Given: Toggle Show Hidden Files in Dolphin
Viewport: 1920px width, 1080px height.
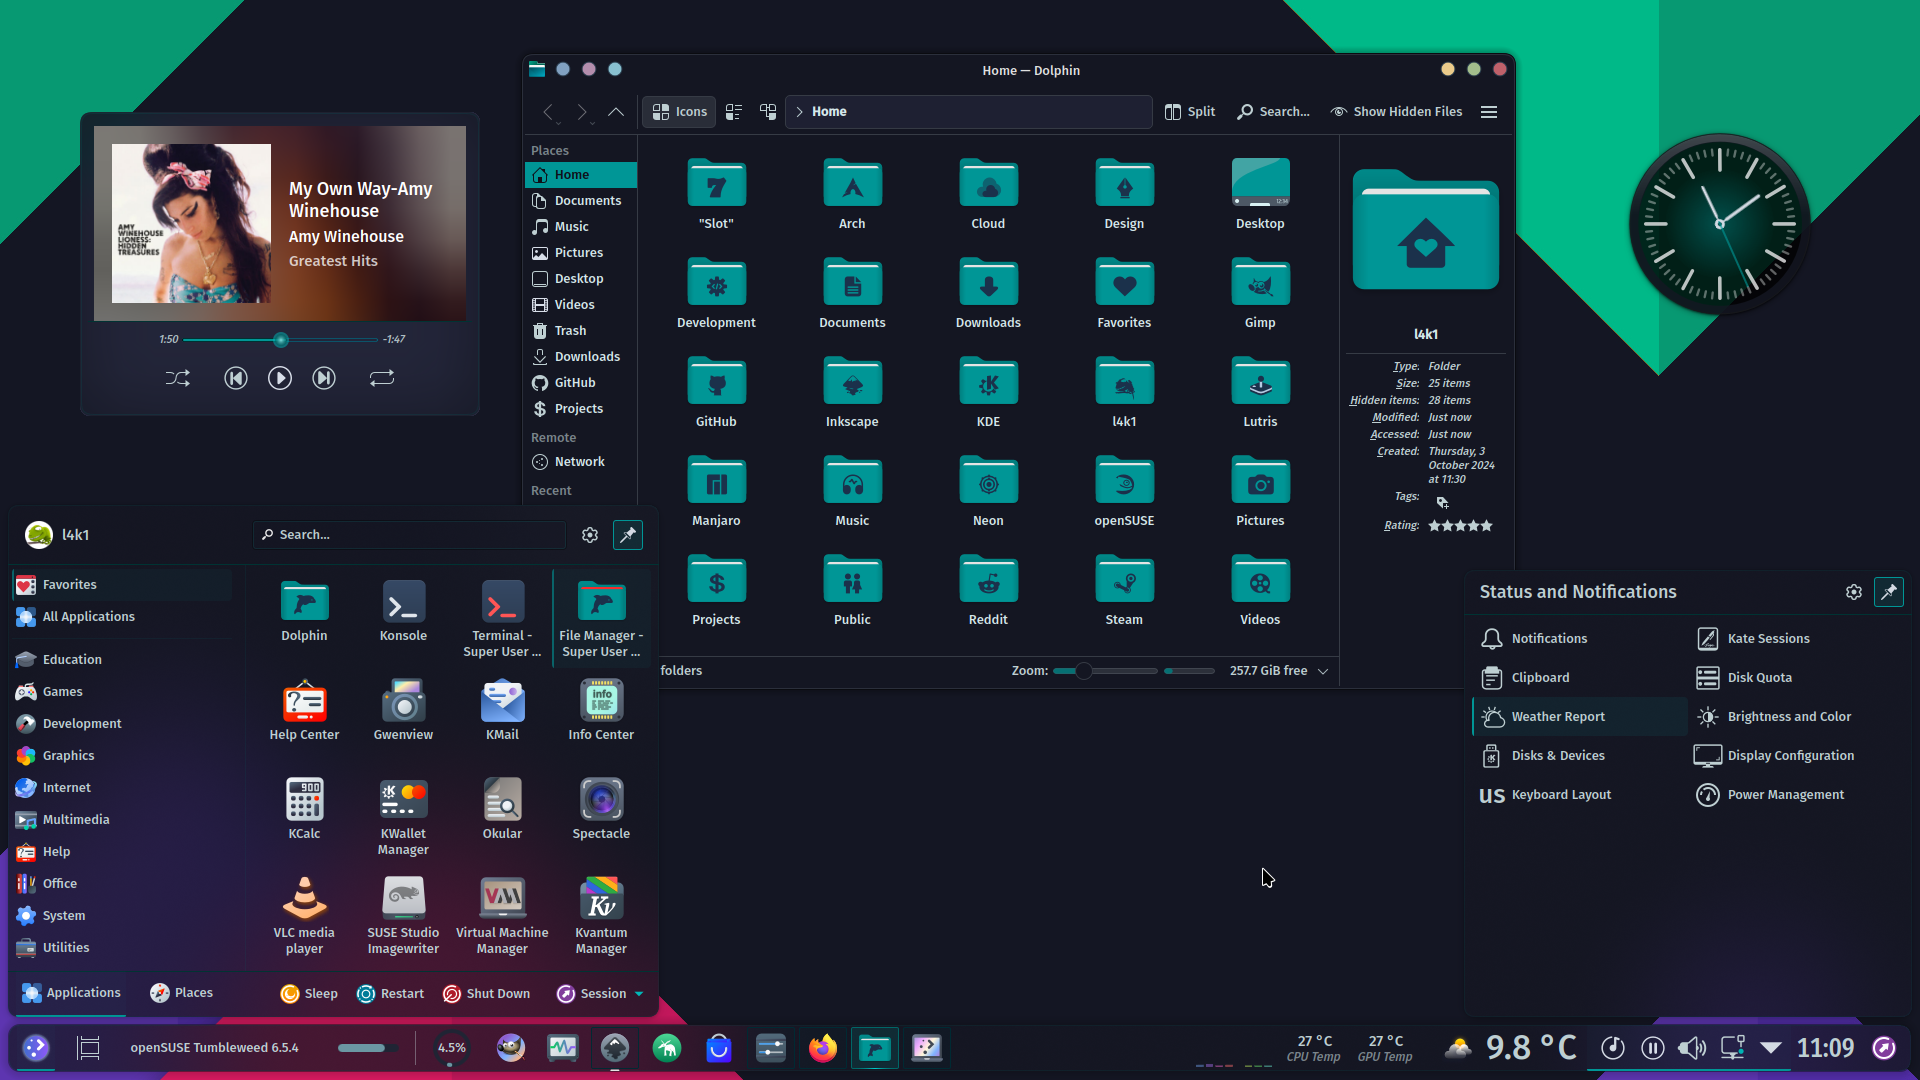Looking at the screenshot, I should (x=1396, y=111).
